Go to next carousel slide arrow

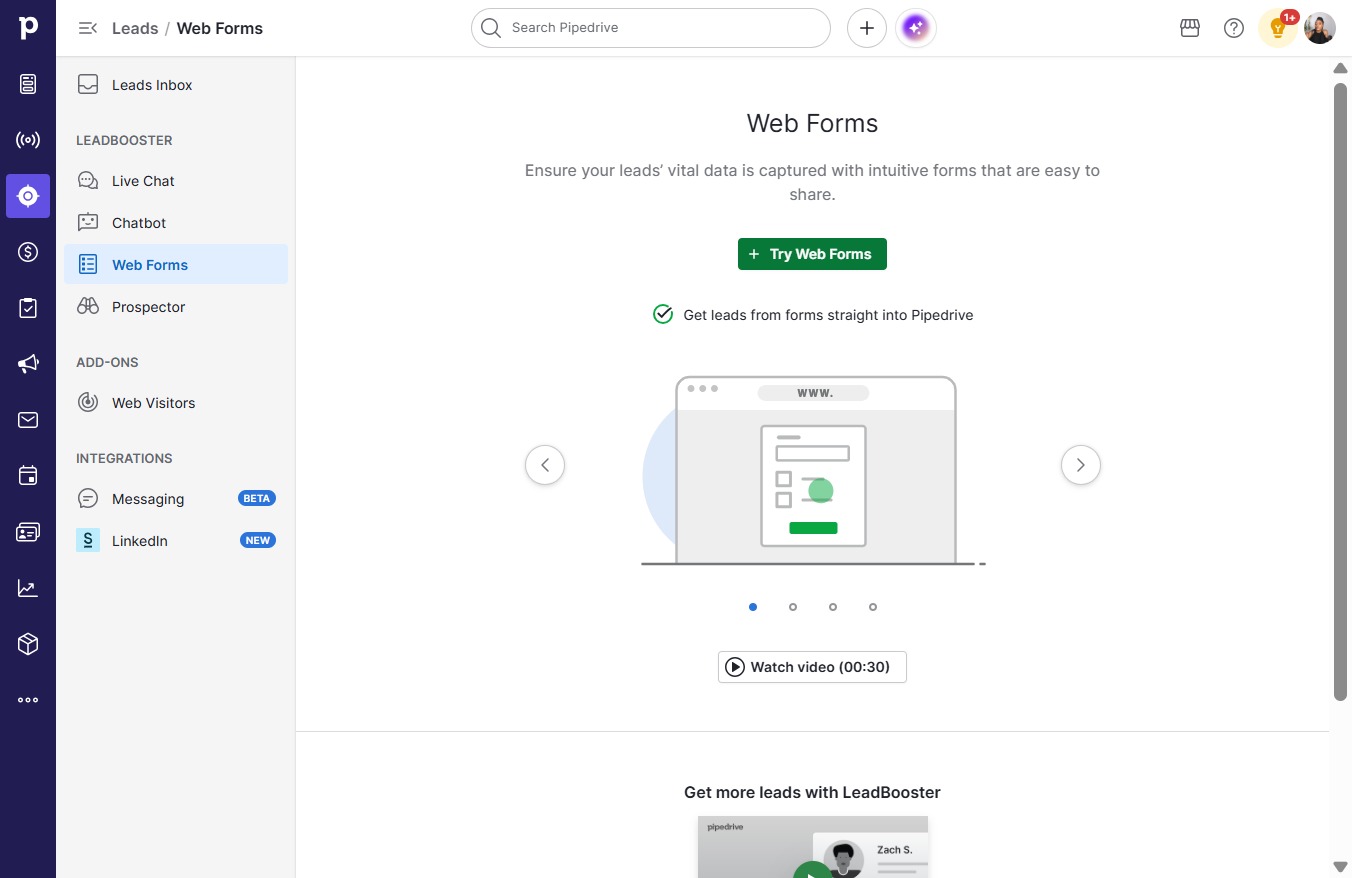coord(1081,465)
